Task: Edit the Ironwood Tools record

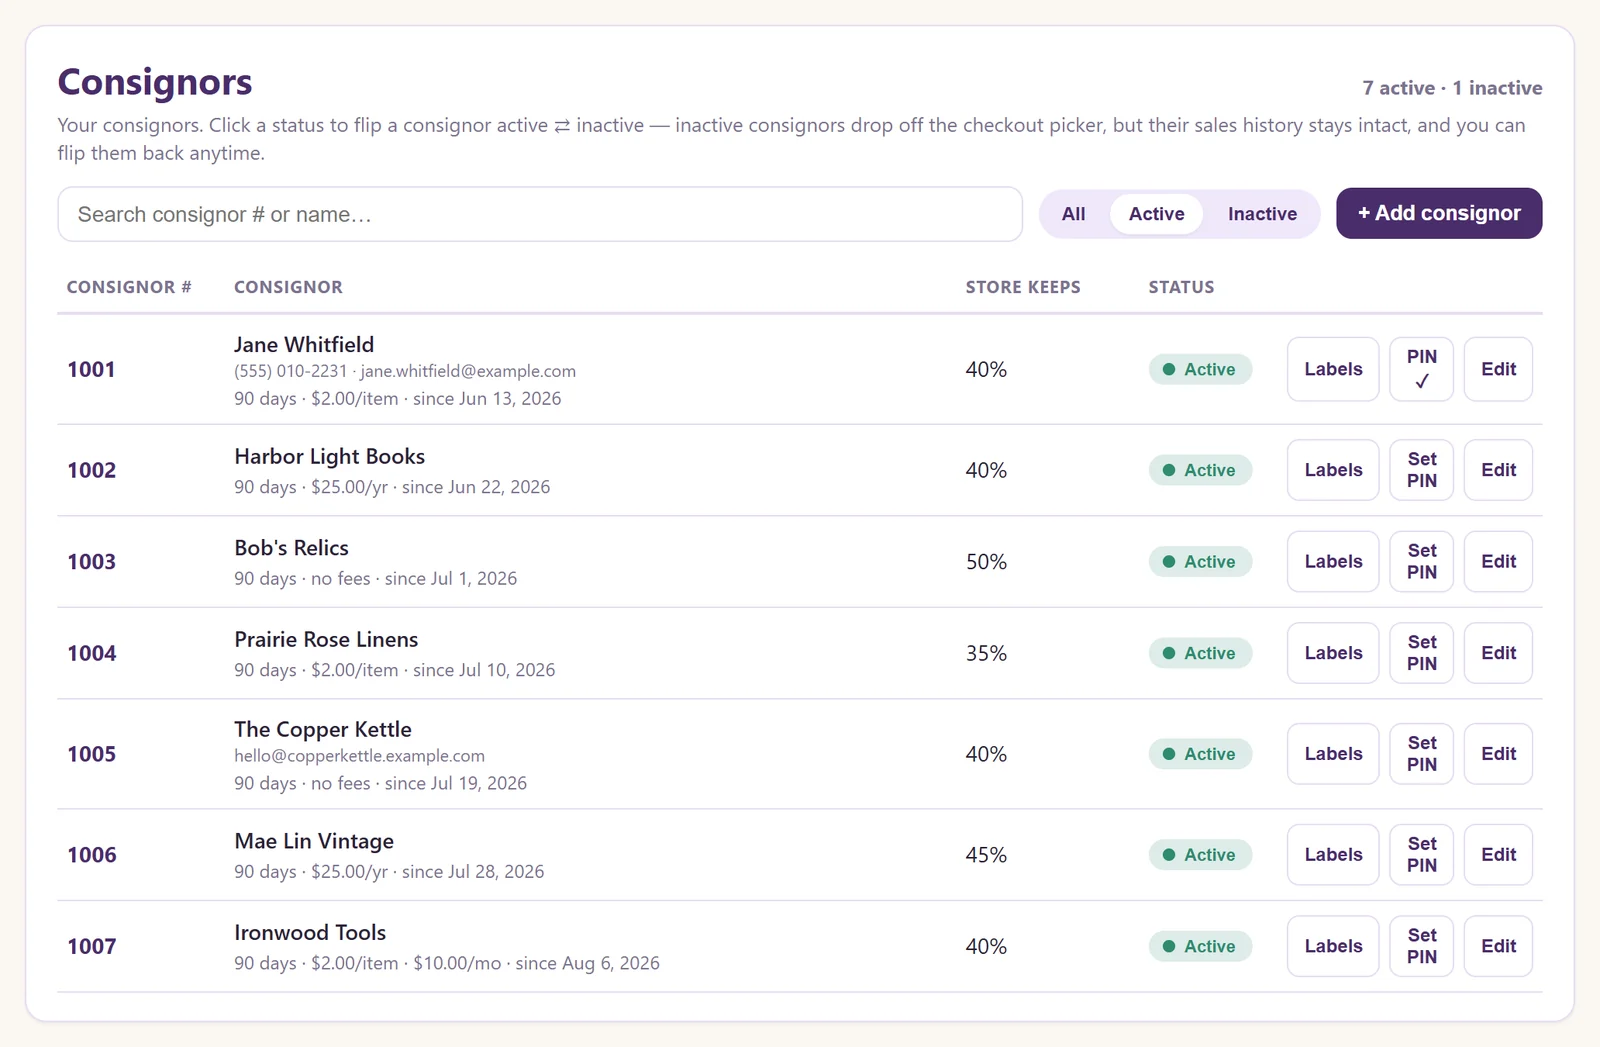Action: (x=1498, y=946)
